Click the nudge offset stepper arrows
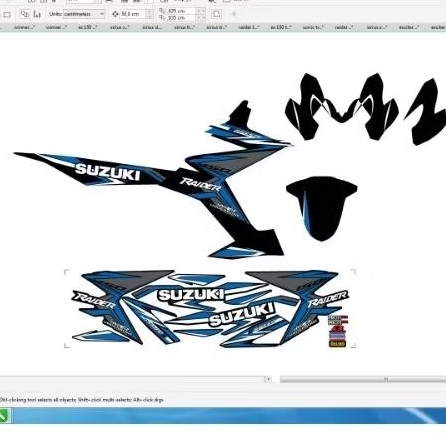The width and height of the screenshot is (446, 446). [x=150, y=14]
